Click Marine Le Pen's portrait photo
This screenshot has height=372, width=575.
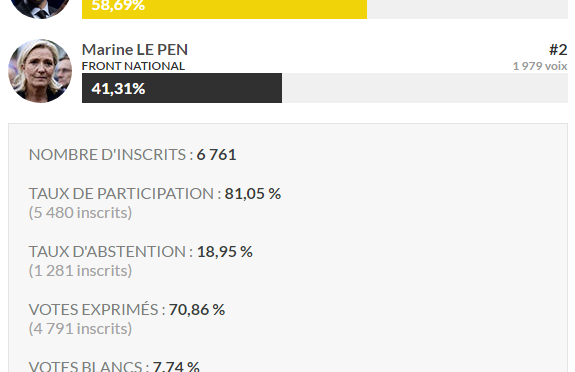point(40,71)
